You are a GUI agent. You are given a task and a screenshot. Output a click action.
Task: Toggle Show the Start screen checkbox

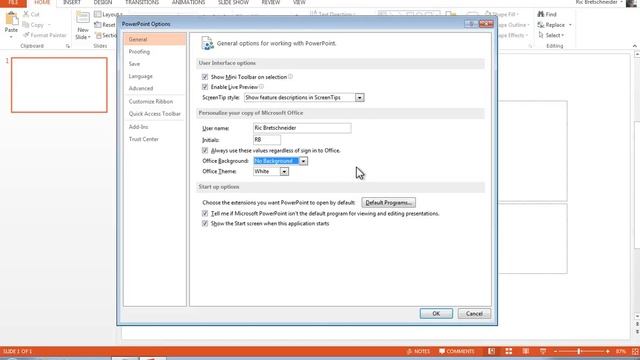pos(205,224)
